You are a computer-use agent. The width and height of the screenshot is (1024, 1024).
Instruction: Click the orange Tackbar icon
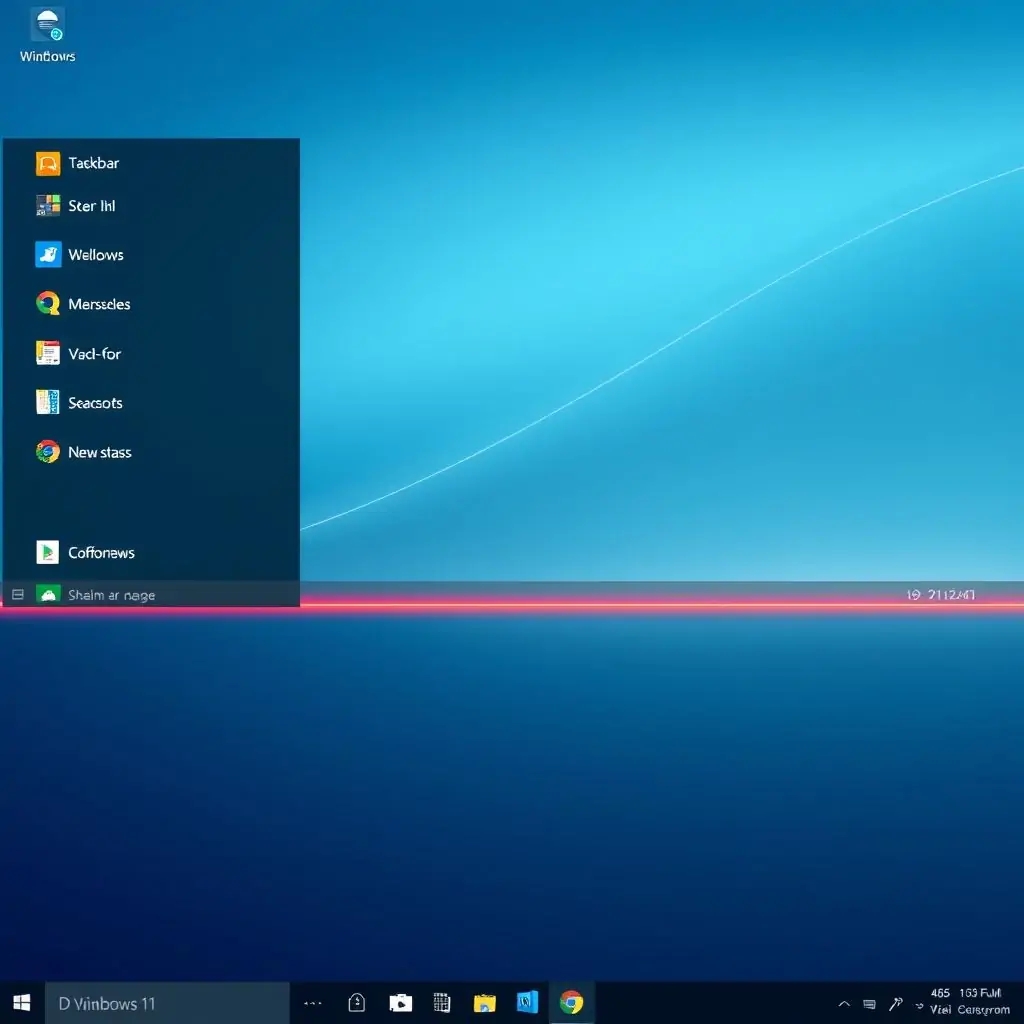point(47,162)
